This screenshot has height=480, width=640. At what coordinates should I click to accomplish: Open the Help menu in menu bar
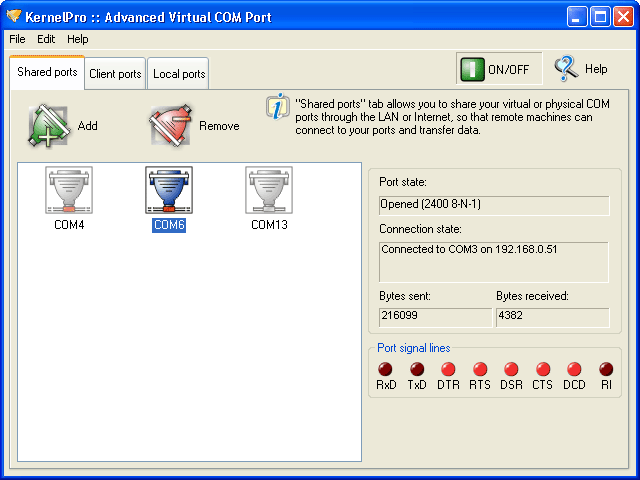click(x=78, y=39)
